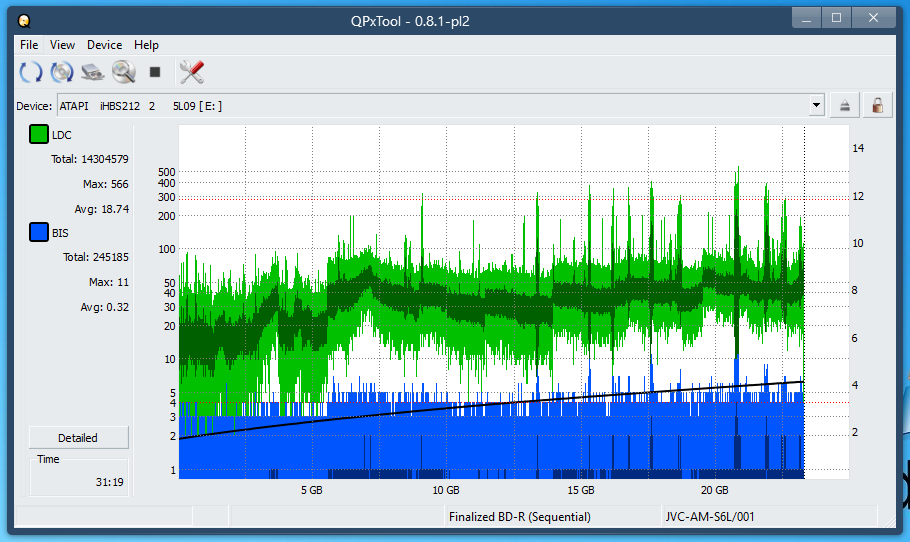Viewport: 910px width, 542px height.
Task: Open the Device menu
Action: point(104,45)
